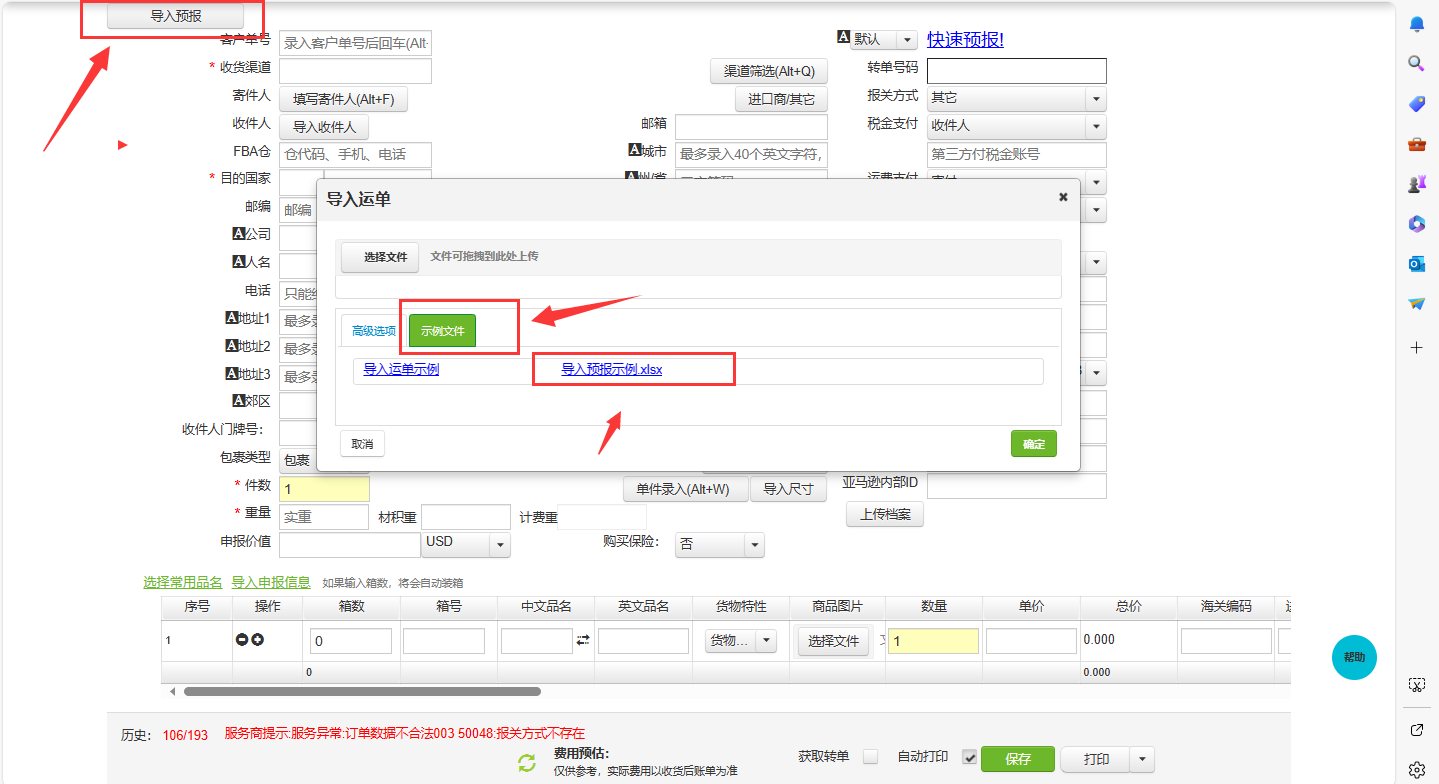This screenshot has width=1439, height=784.
Task: Click 选择文件 in the import dialog
Action: pyautogui.click(x=380, y=257)
